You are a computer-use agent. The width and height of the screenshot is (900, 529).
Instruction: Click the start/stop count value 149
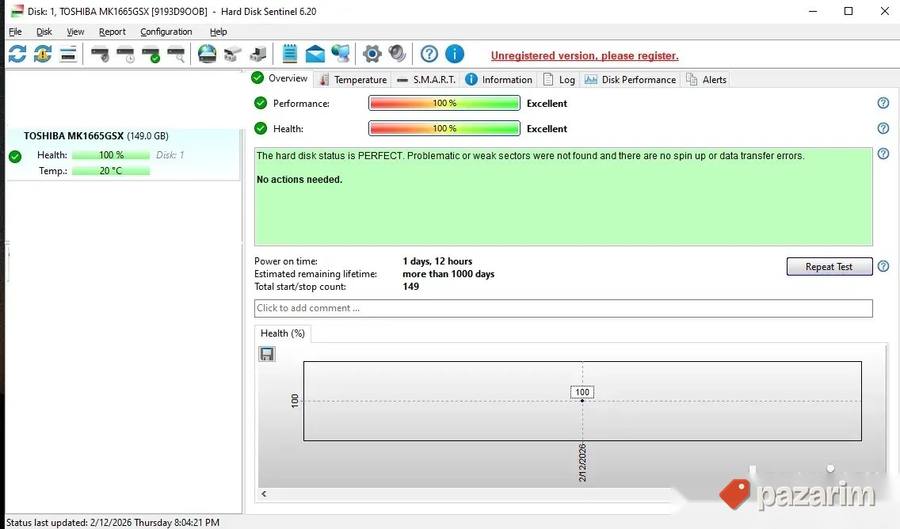click(x=410, y=286)
